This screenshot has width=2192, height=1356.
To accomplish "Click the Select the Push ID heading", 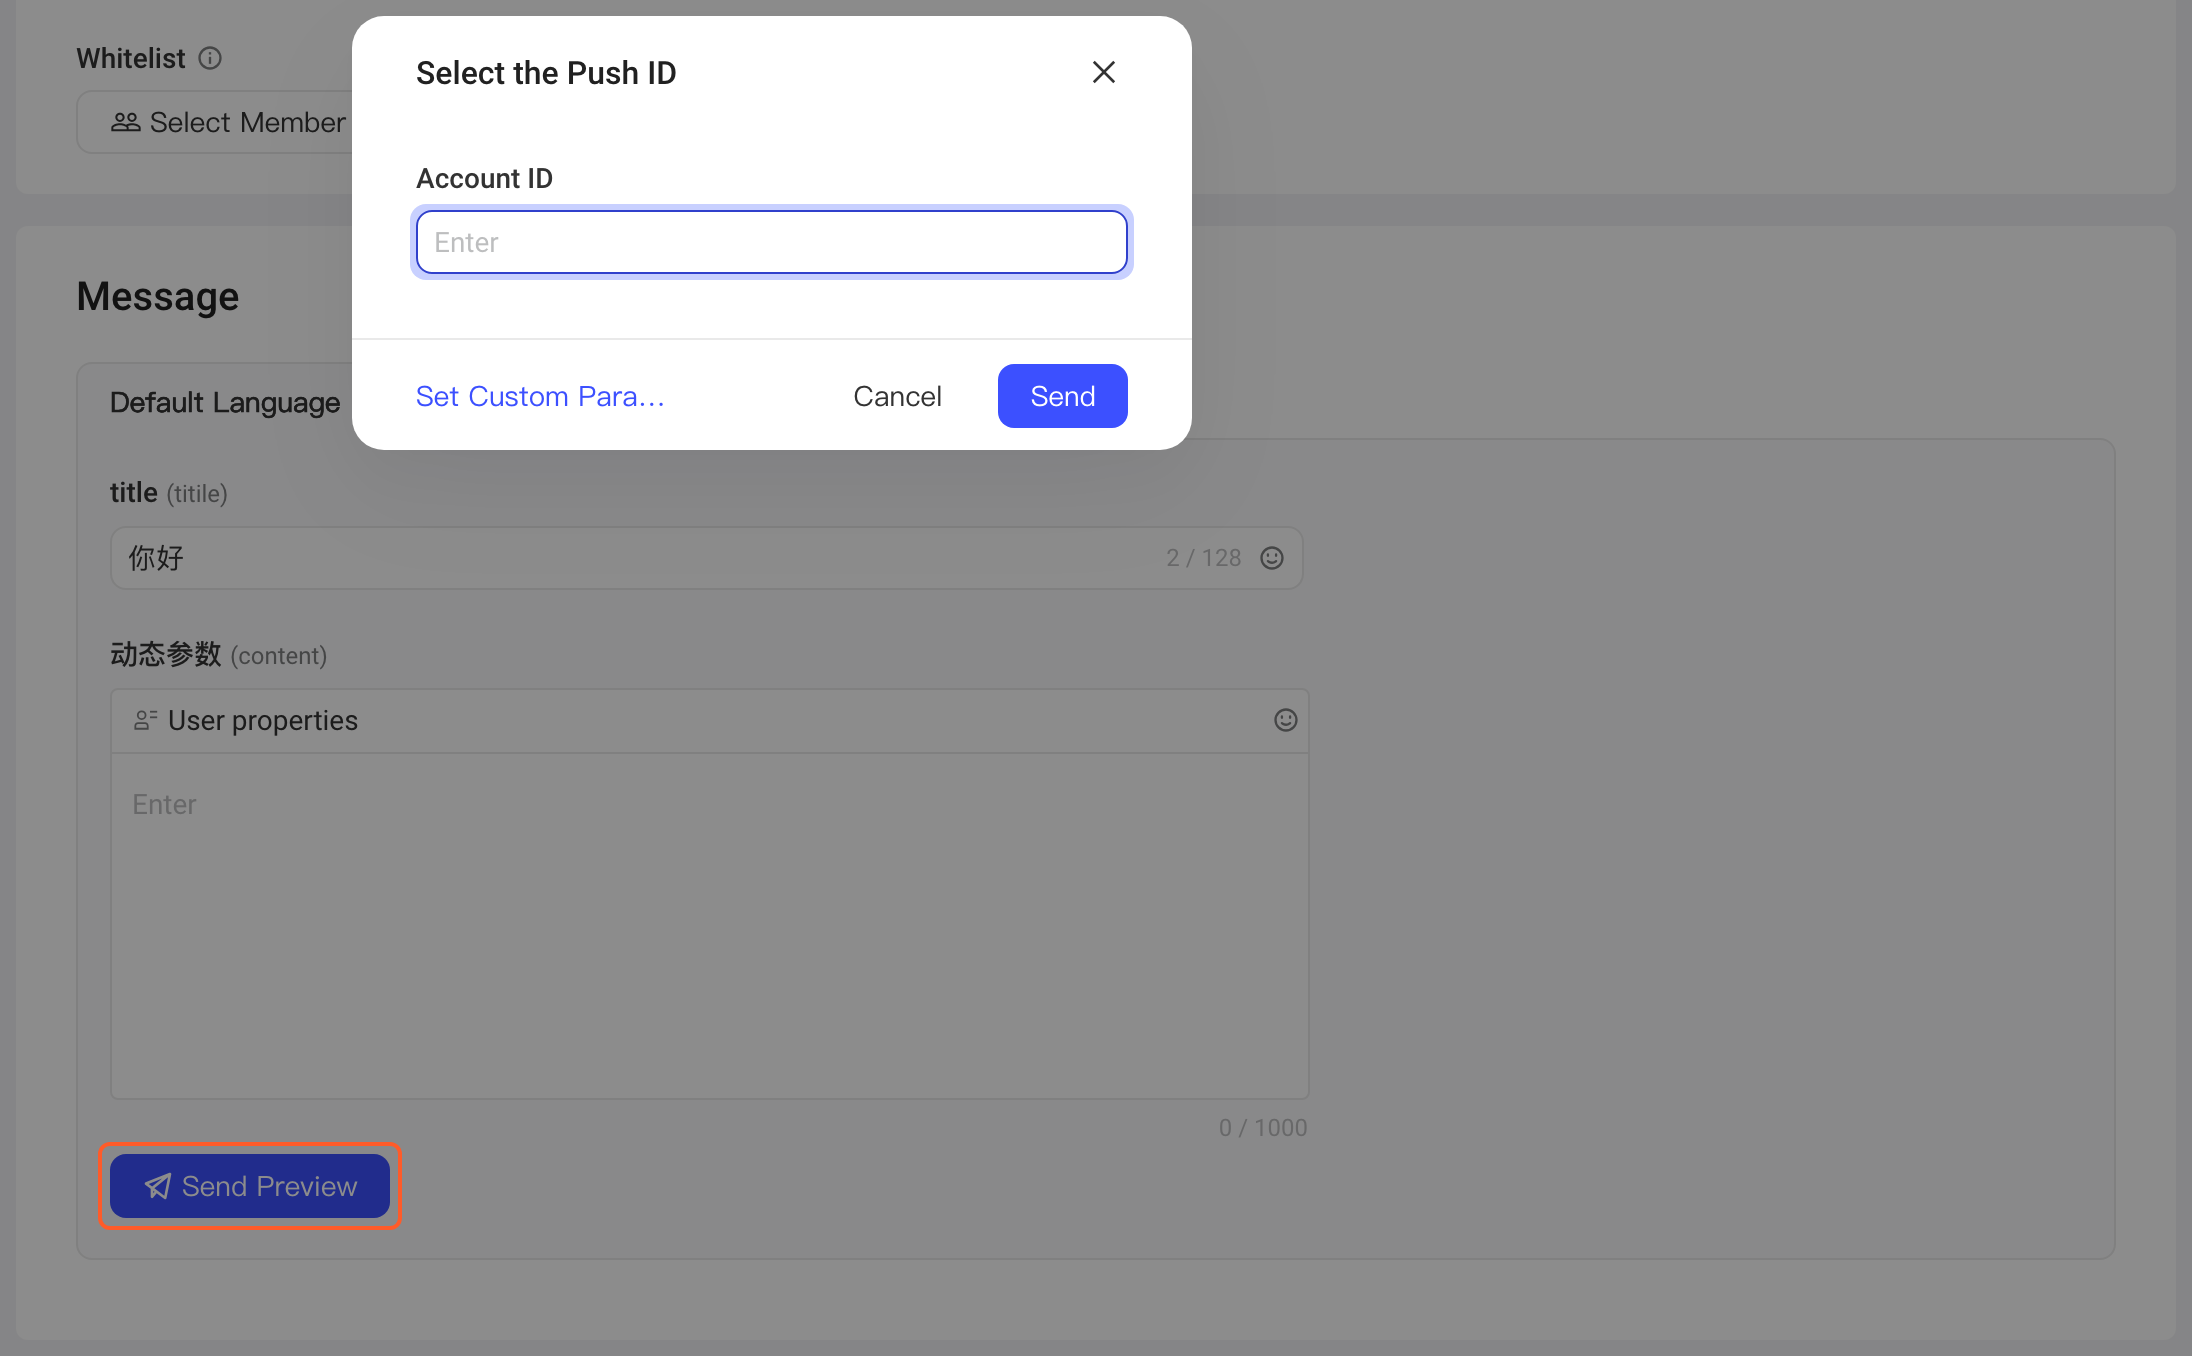I will (x=546, y=73).
